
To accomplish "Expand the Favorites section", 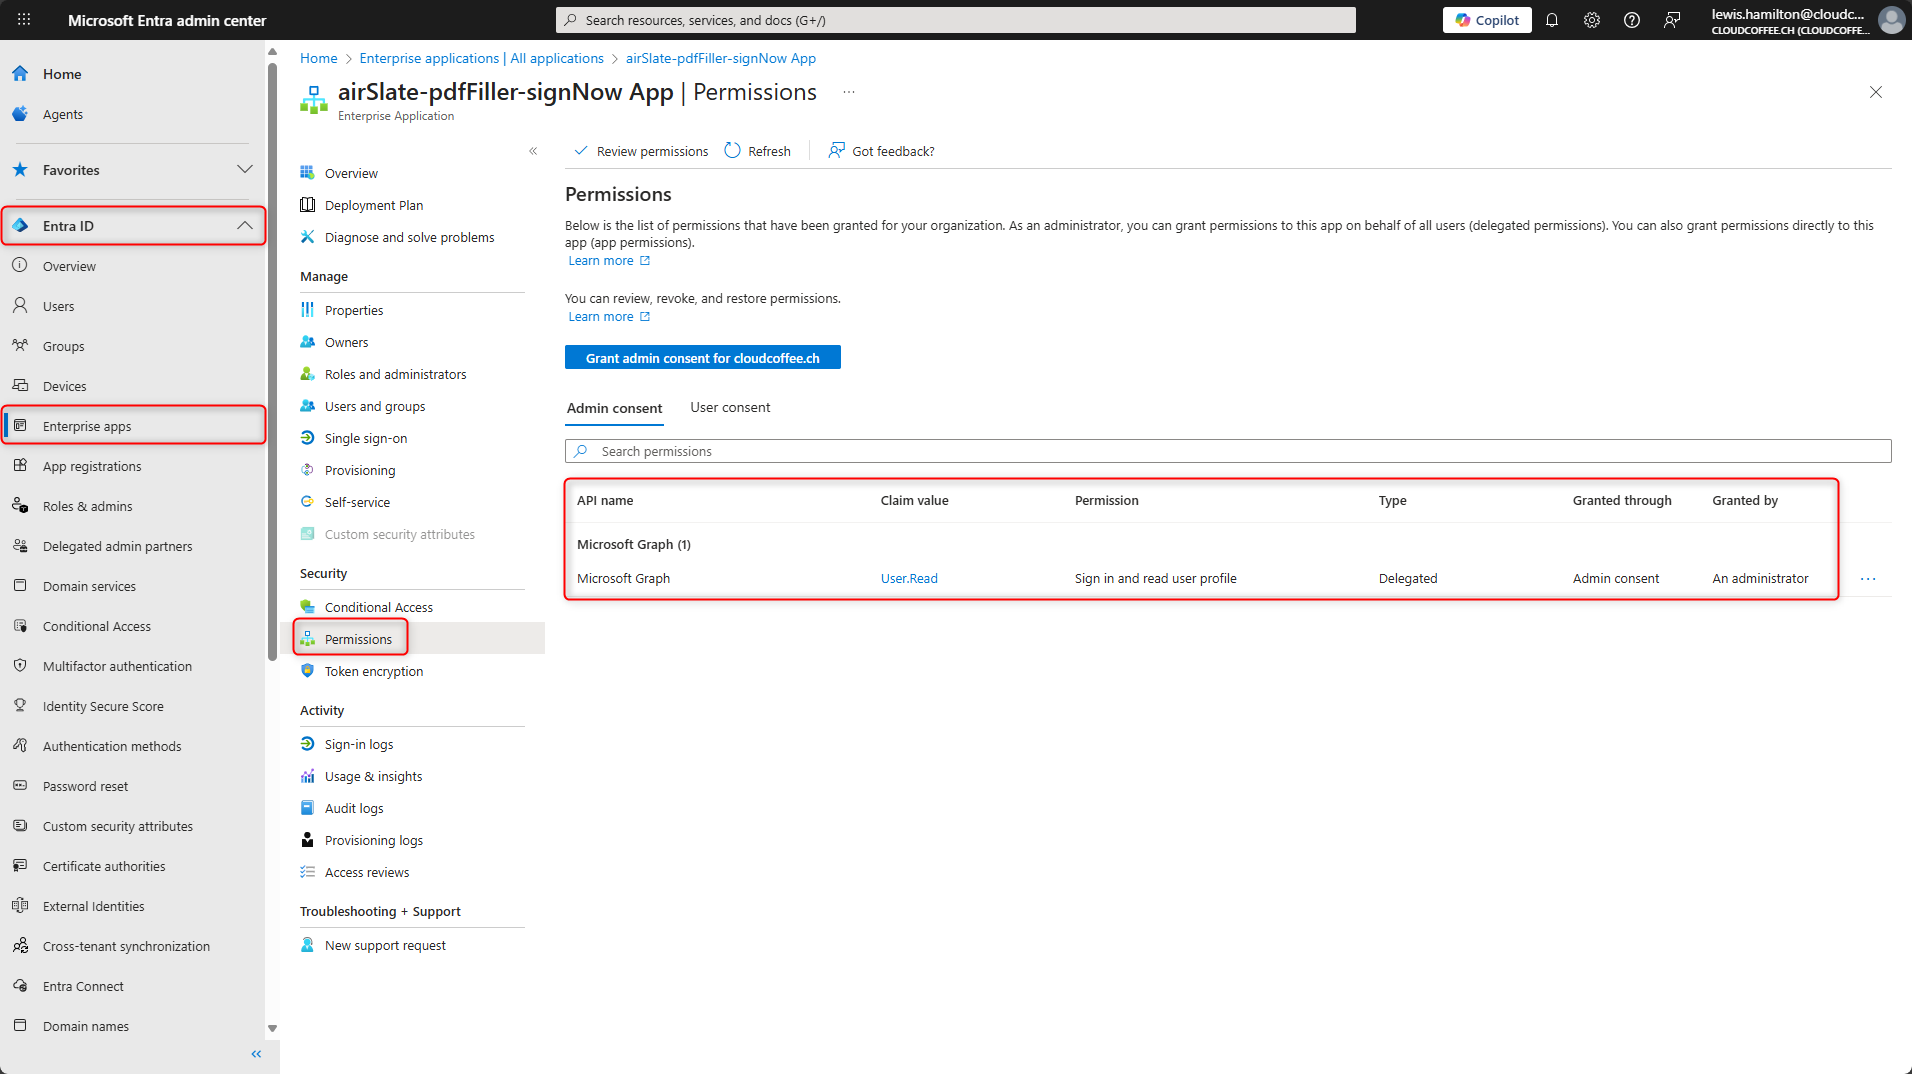I will click(132, 170).
